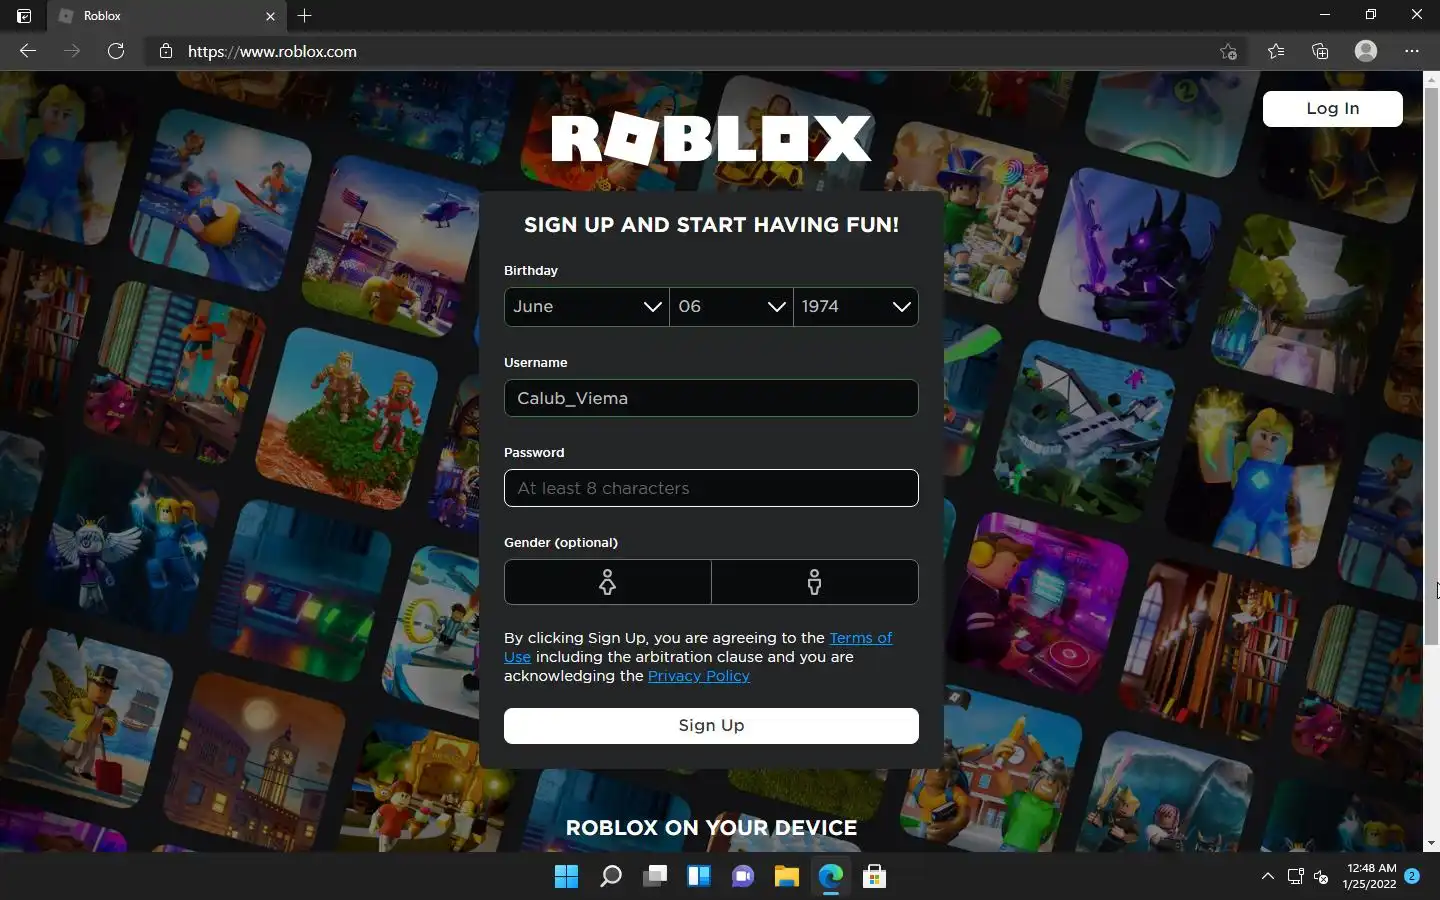This screenshot has height=900, width=1440.
Task: Open Microsoft Store from taskbar
Action: (875, 877)
